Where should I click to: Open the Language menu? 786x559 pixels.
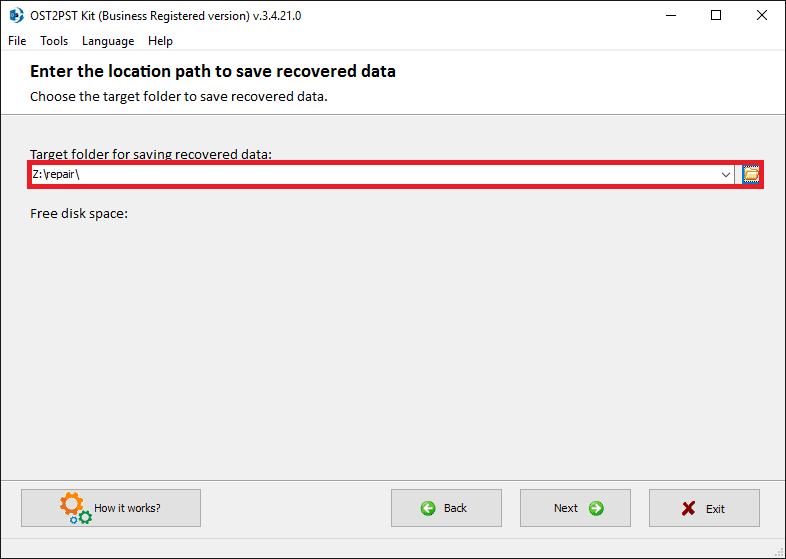[108, 41]
